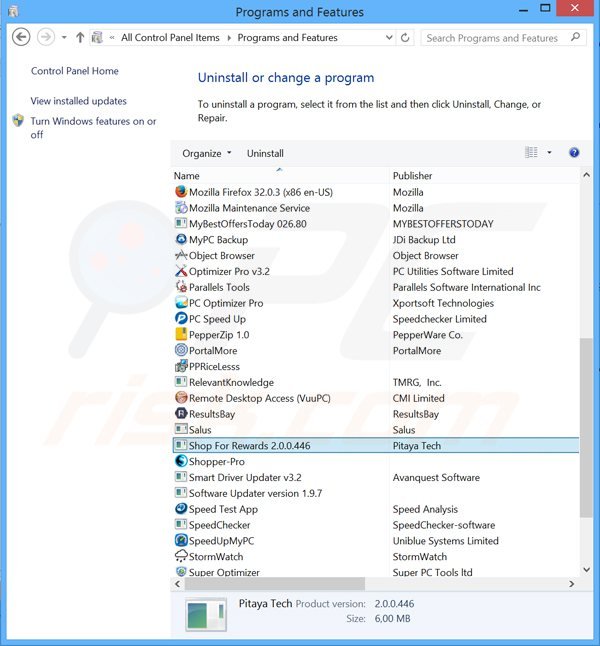Click All Control Panel Items breadcrumb

pos(170,37)
